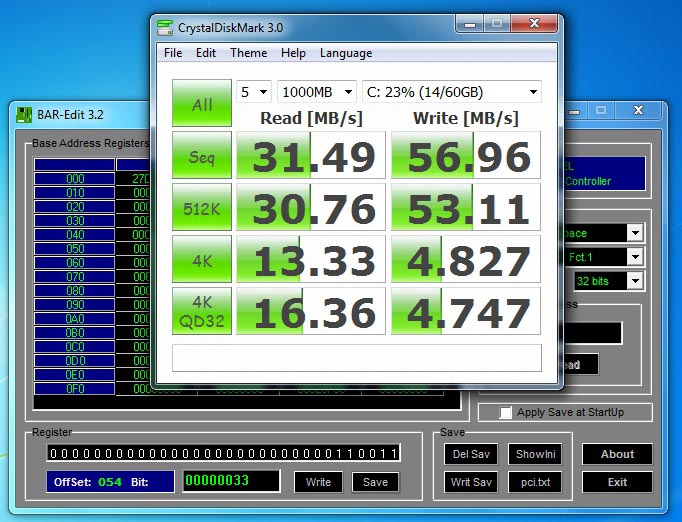
Task: Click the empty comment field in CrystalDiskMark
Action: (x=357, y=358)
